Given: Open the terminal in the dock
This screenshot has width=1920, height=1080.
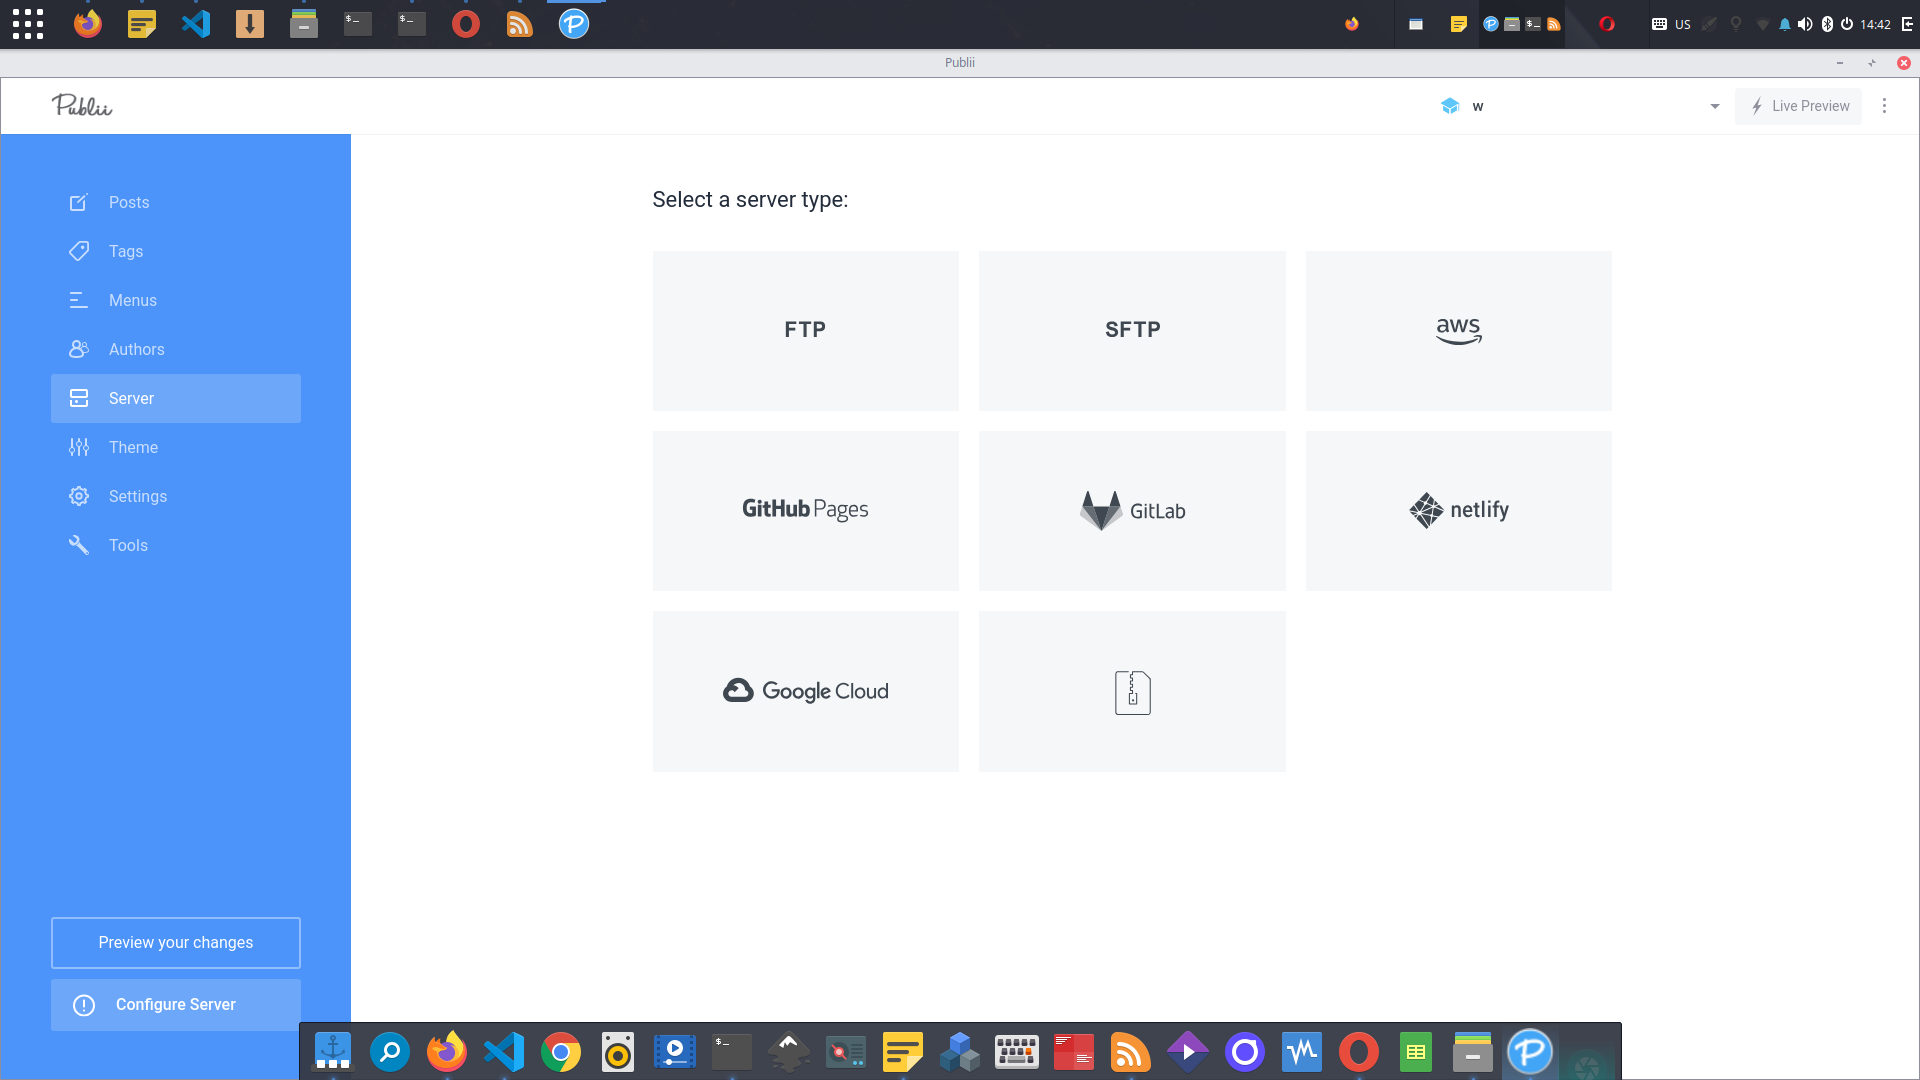Looking at the screenshot, I should point(732,1052).
